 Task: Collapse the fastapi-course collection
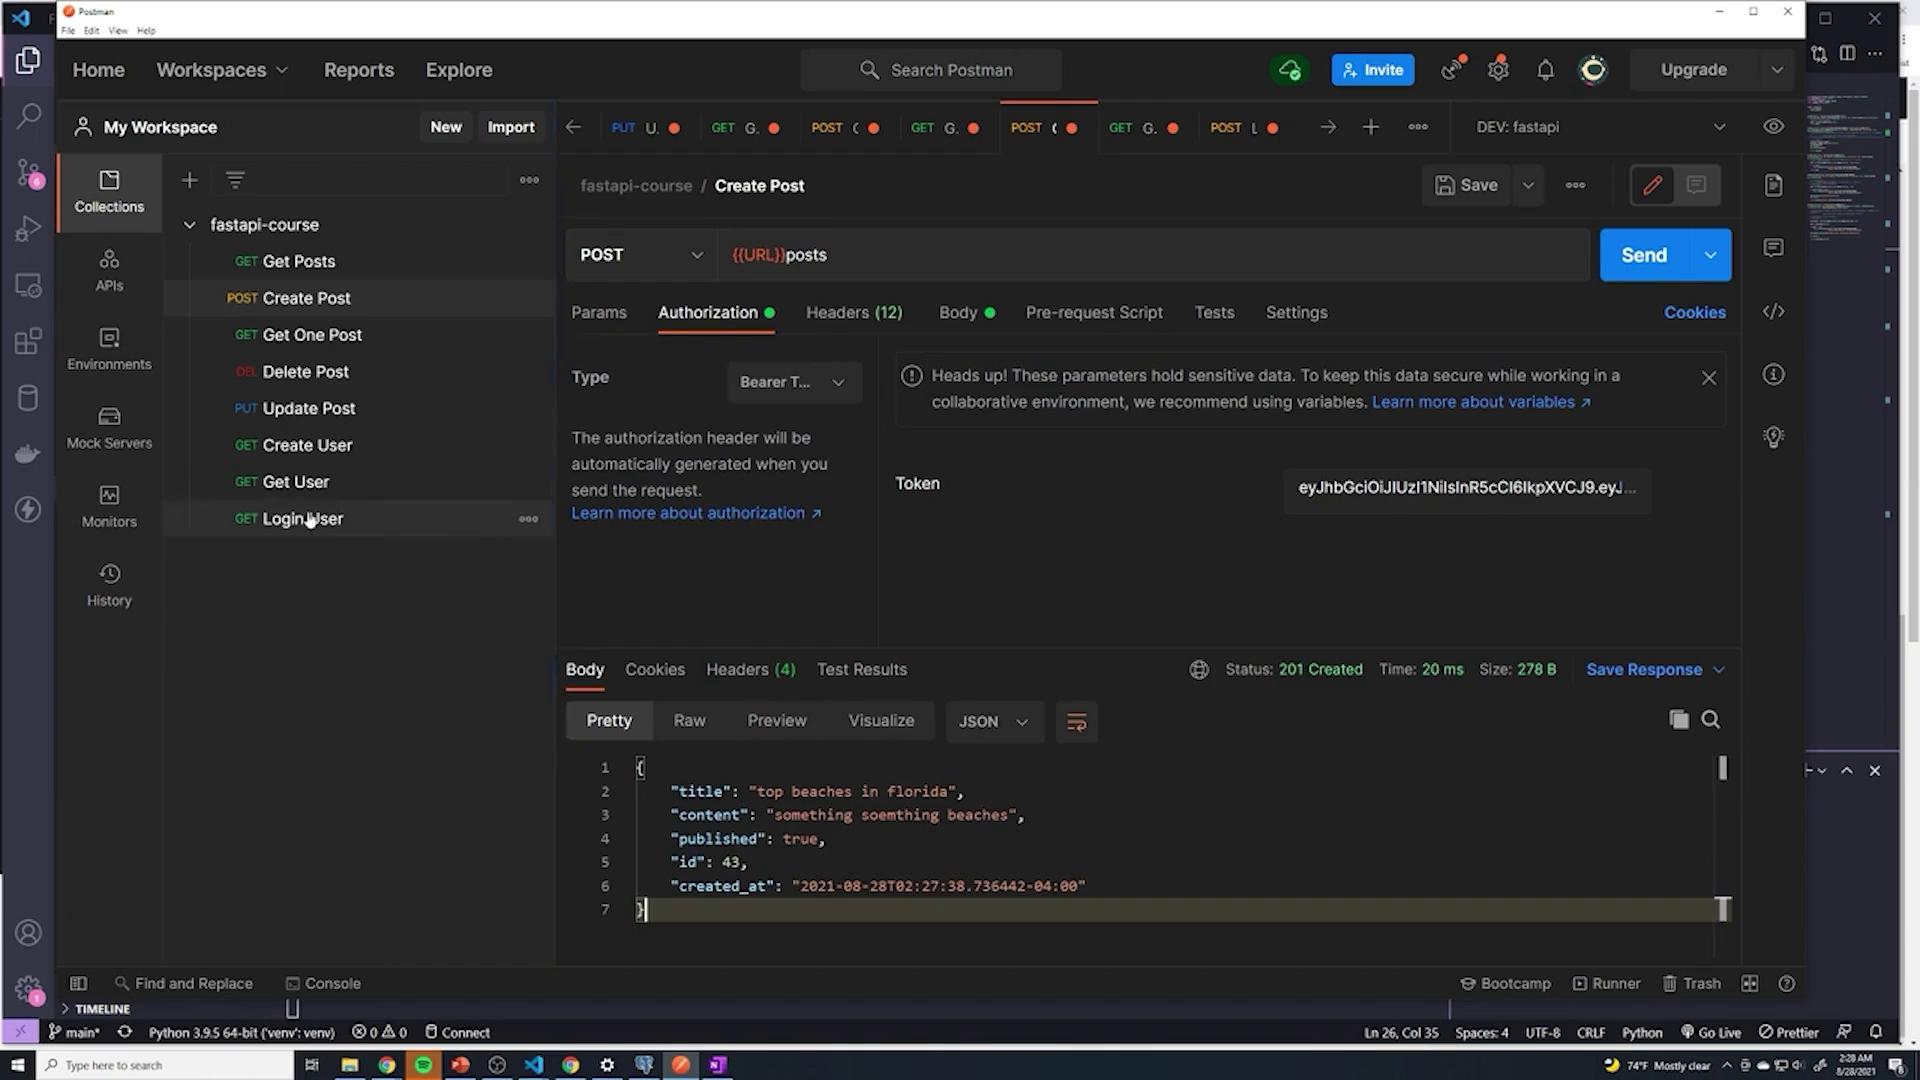click(189, 225)
